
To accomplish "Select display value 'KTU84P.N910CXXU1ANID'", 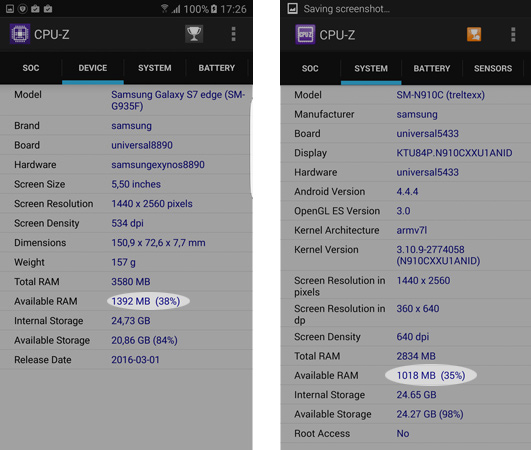I will coord(454,153).
